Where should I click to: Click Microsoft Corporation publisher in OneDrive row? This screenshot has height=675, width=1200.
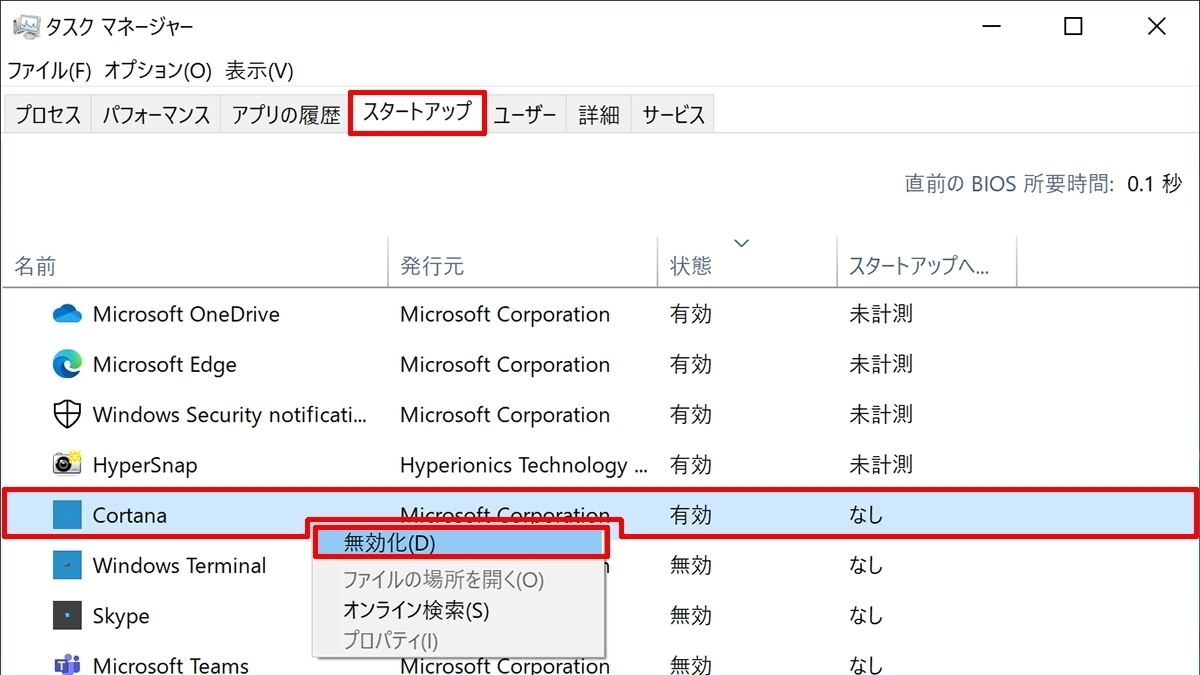click(x=505, y=314)
